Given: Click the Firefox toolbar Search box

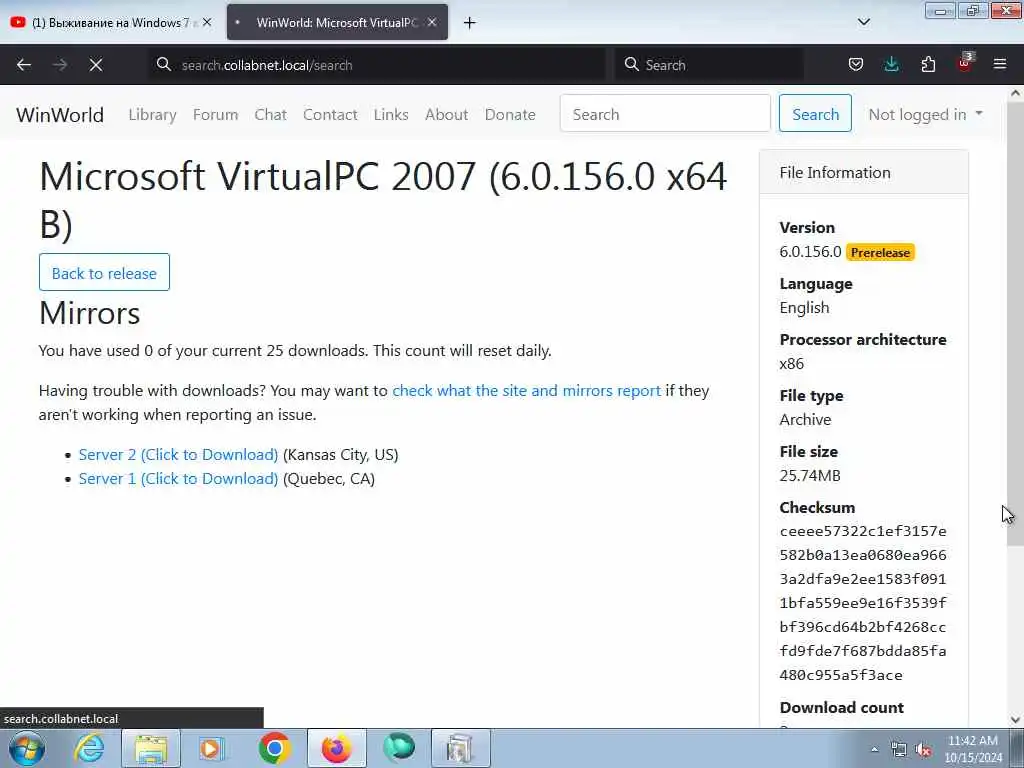Looking at the screenshot, I should click(x=709, y=65).
